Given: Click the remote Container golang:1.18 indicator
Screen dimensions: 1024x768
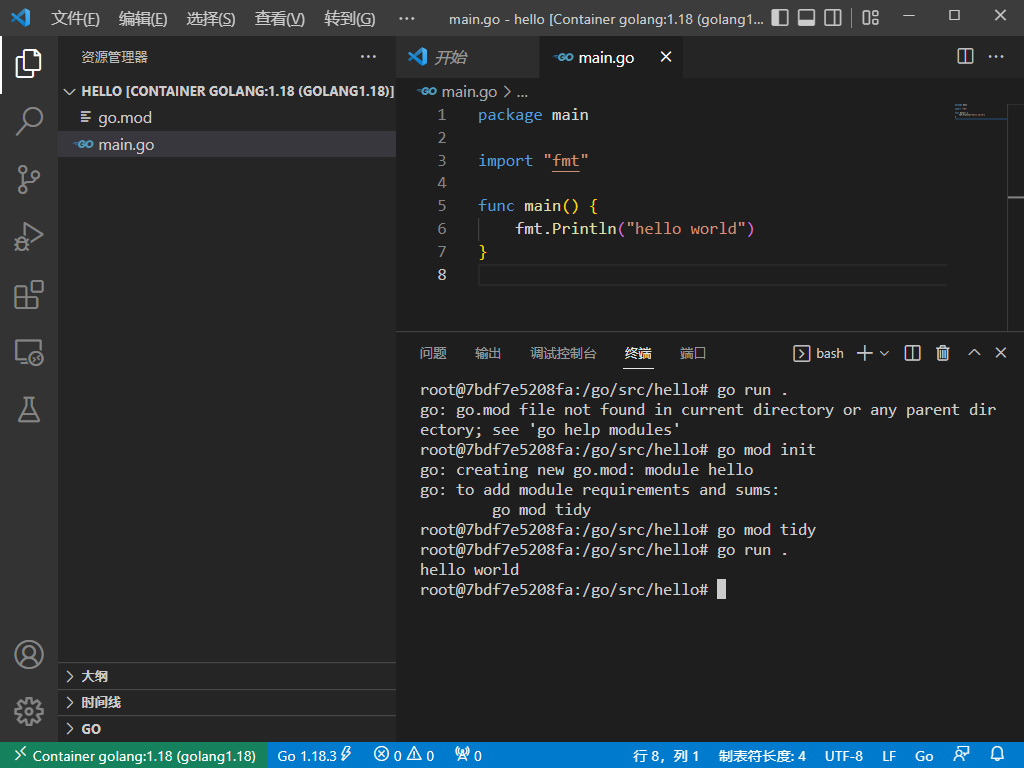Looking at the screenshot, I should point(134,756).
